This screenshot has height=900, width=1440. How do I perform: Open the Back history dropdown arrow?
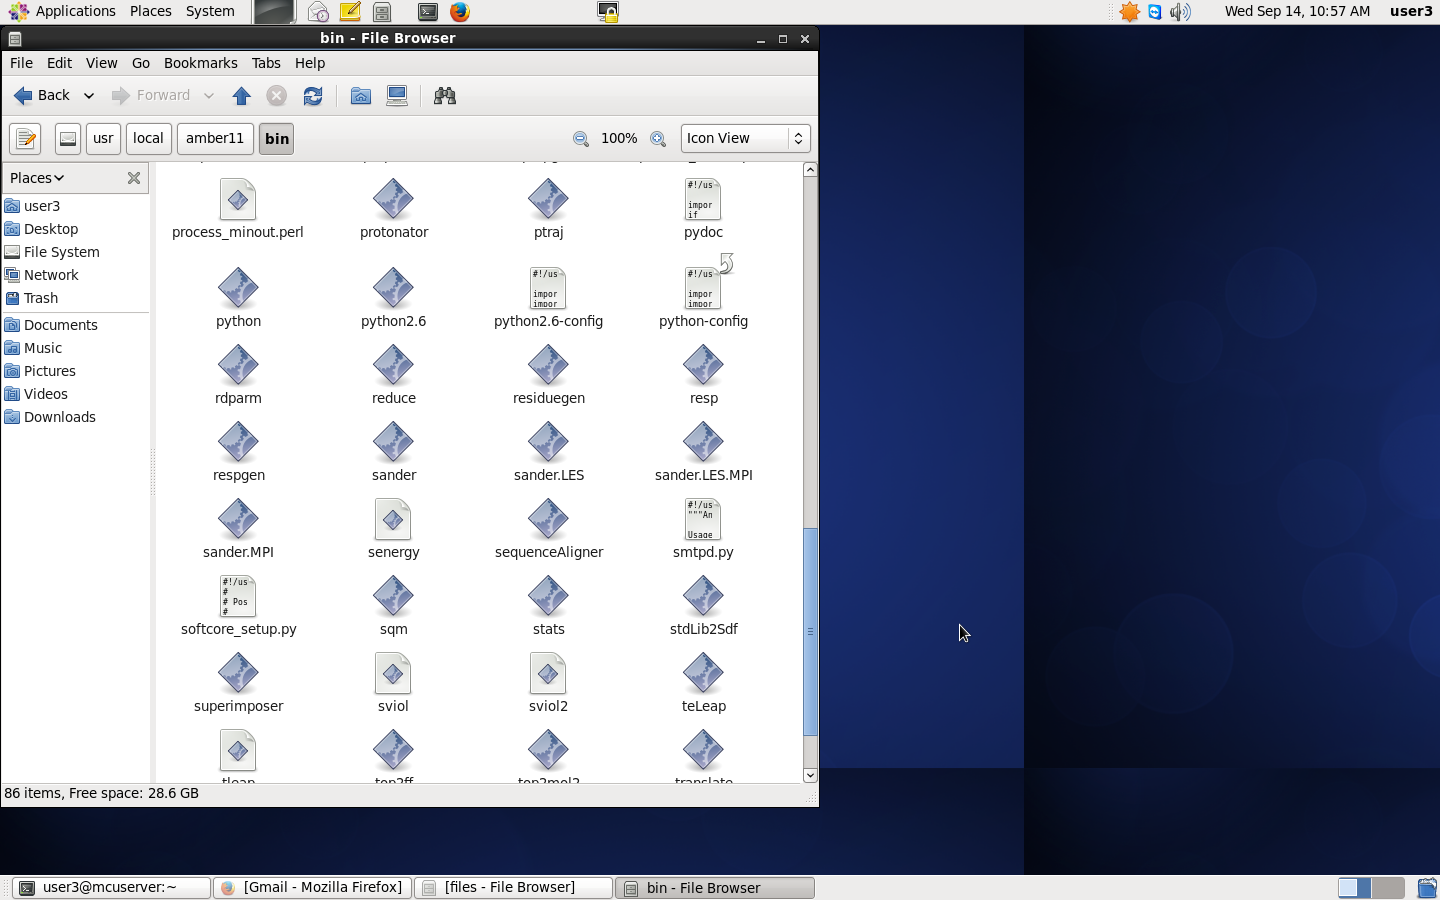tap(89, 96)
